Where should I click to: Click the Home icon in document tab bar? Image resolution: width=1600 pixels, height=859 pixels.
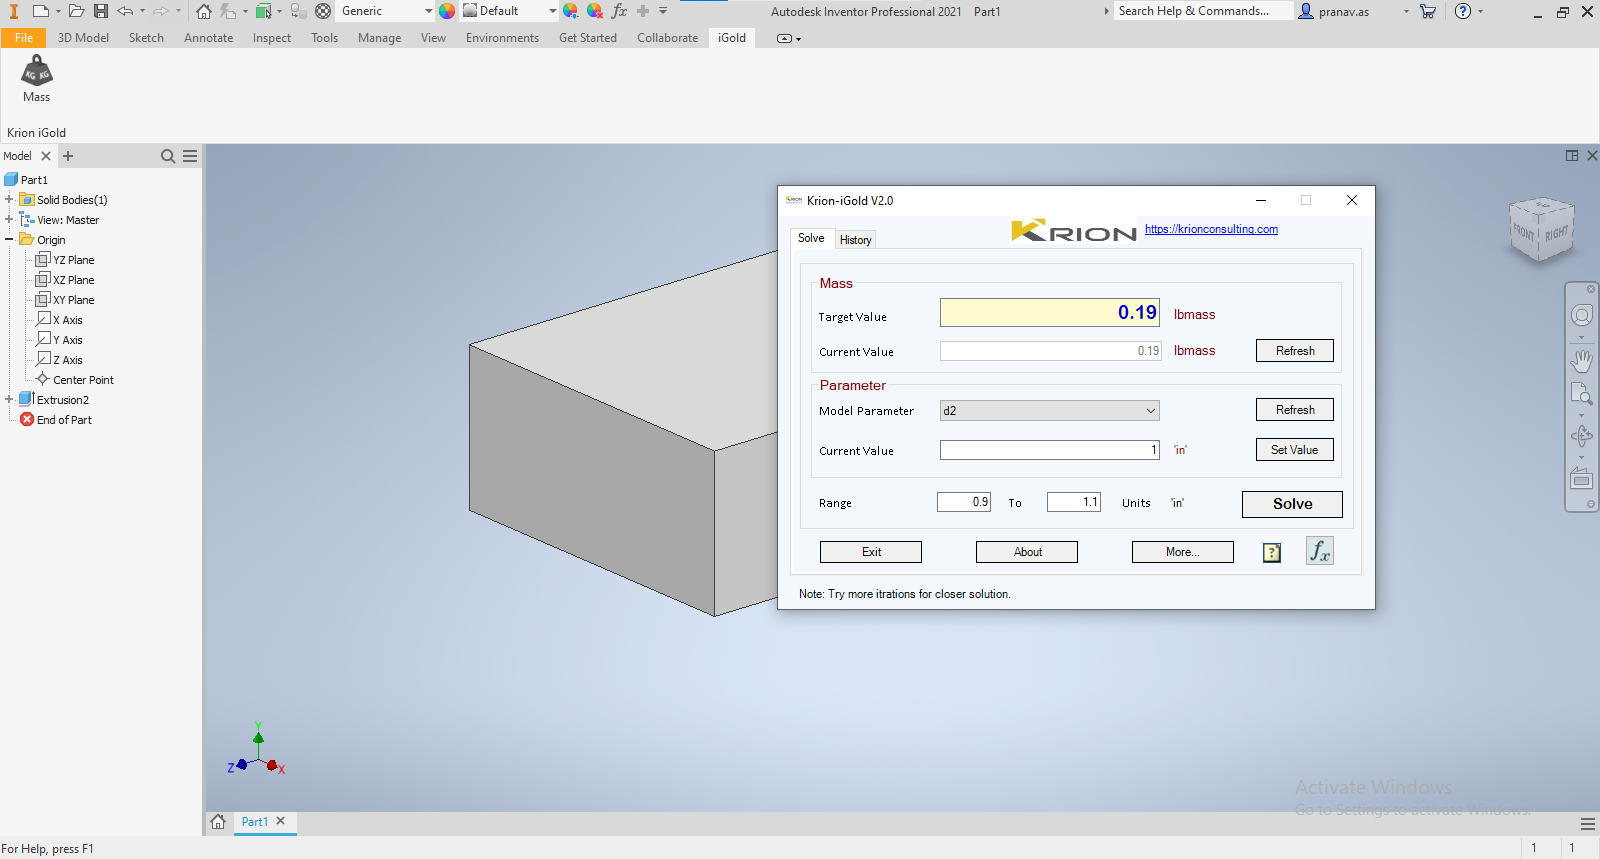(218, 822)
